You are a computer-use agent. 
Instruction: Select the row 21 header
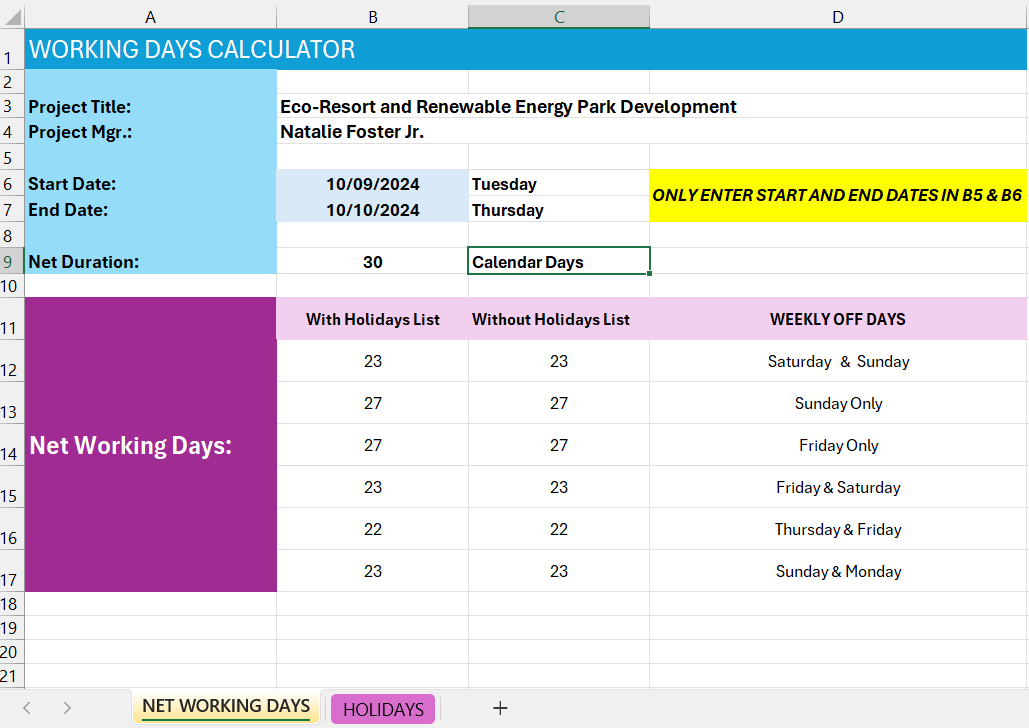coord(12,675)
